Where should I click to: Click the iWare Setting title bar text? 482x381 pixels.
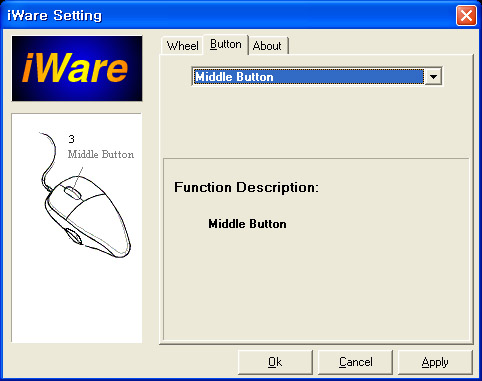(55, 15)
